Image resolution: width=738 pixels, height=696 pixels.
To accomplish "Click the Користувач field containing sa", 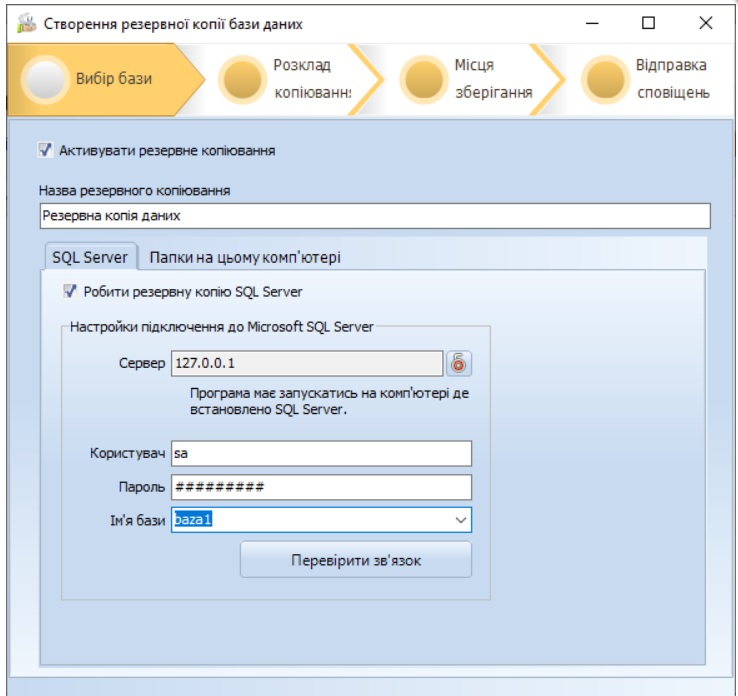I will click(321, 453).
